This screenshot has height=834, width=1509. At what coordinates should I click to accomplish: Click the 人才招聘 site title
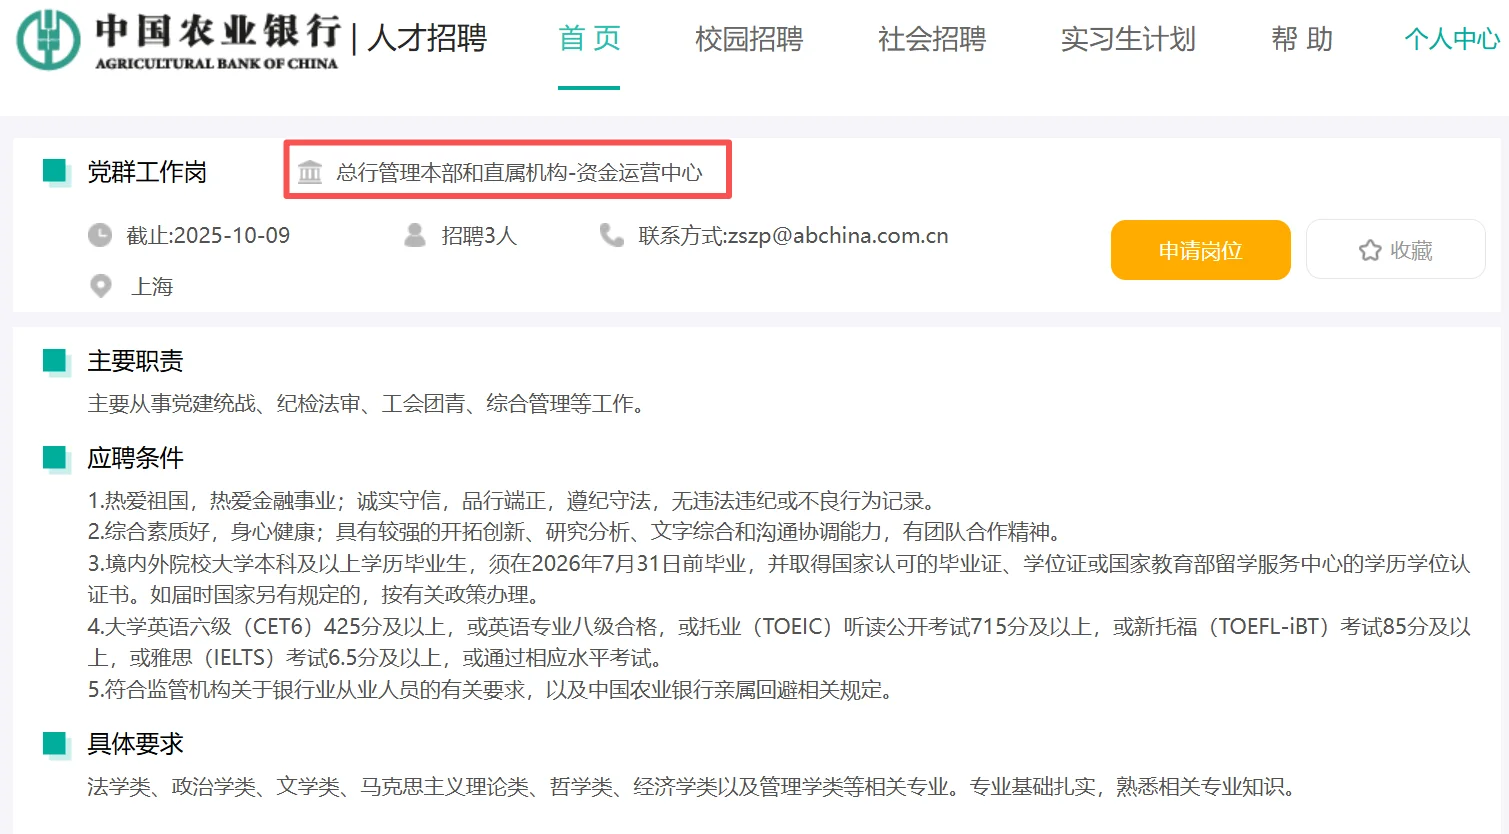(x=427, y=38)
